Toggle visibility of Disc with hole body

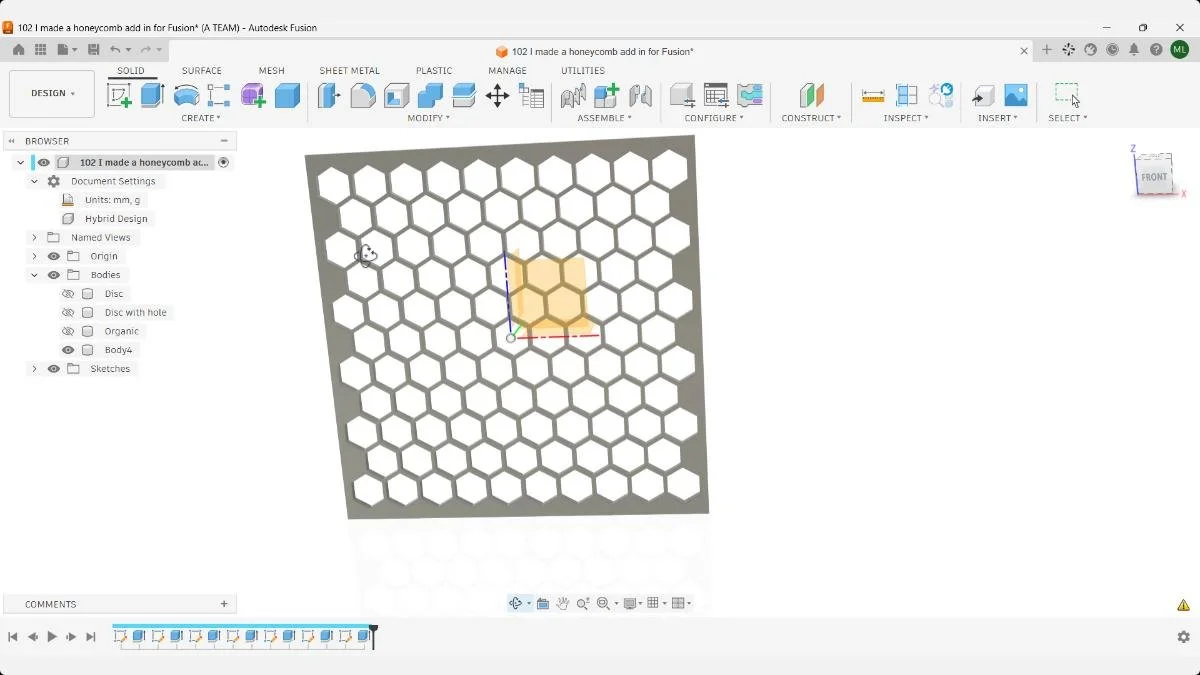[68, 313]
